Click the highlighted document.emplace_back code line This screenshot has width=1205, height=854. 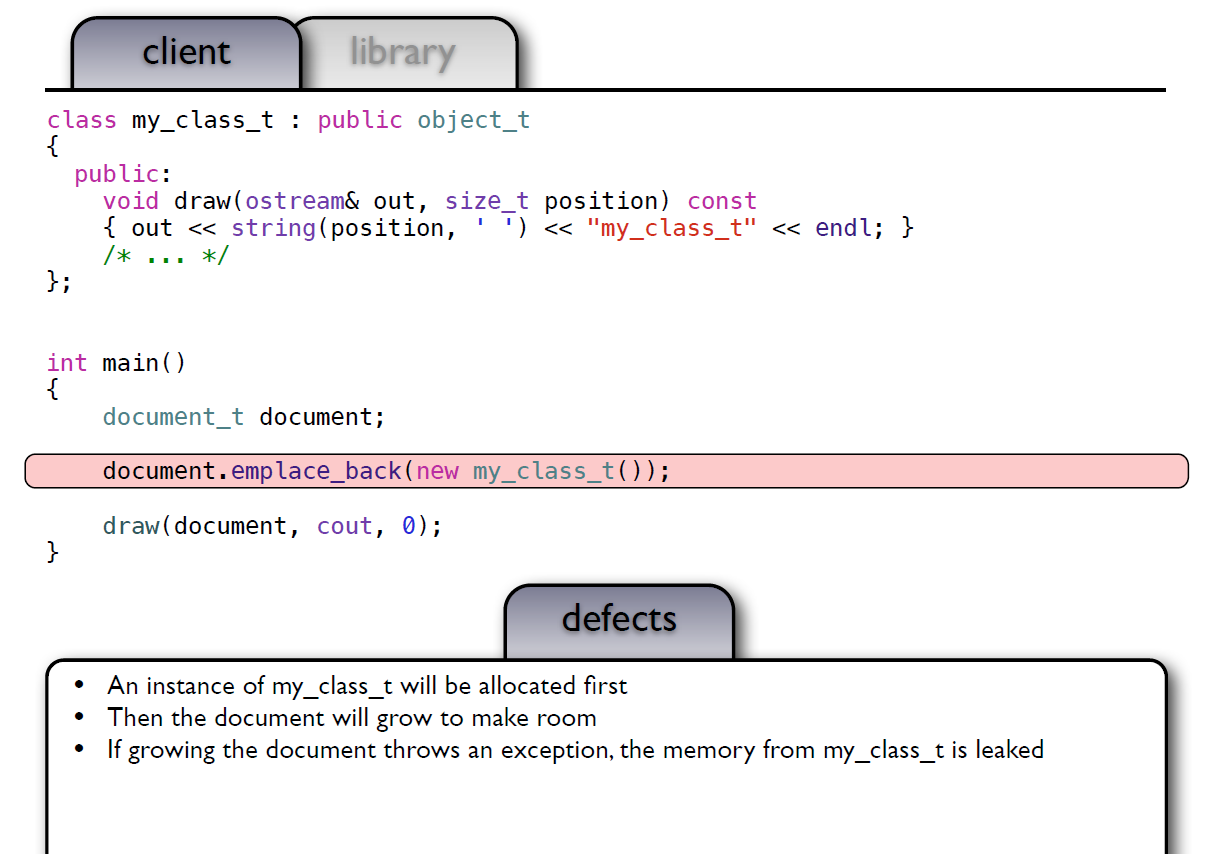[385, 470]
